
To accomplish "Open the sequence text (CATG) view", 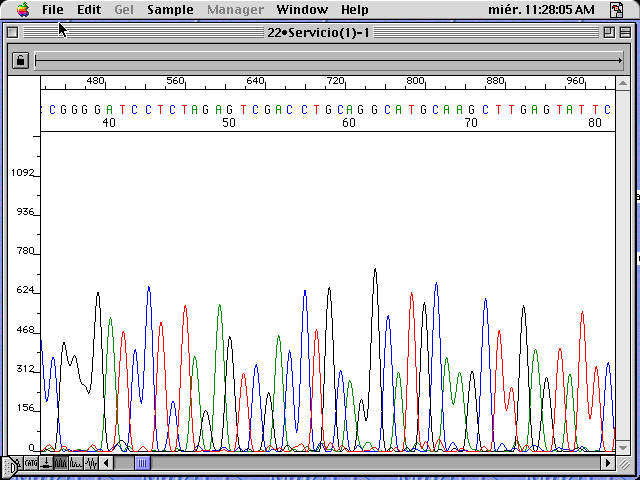I will point(31,463).
